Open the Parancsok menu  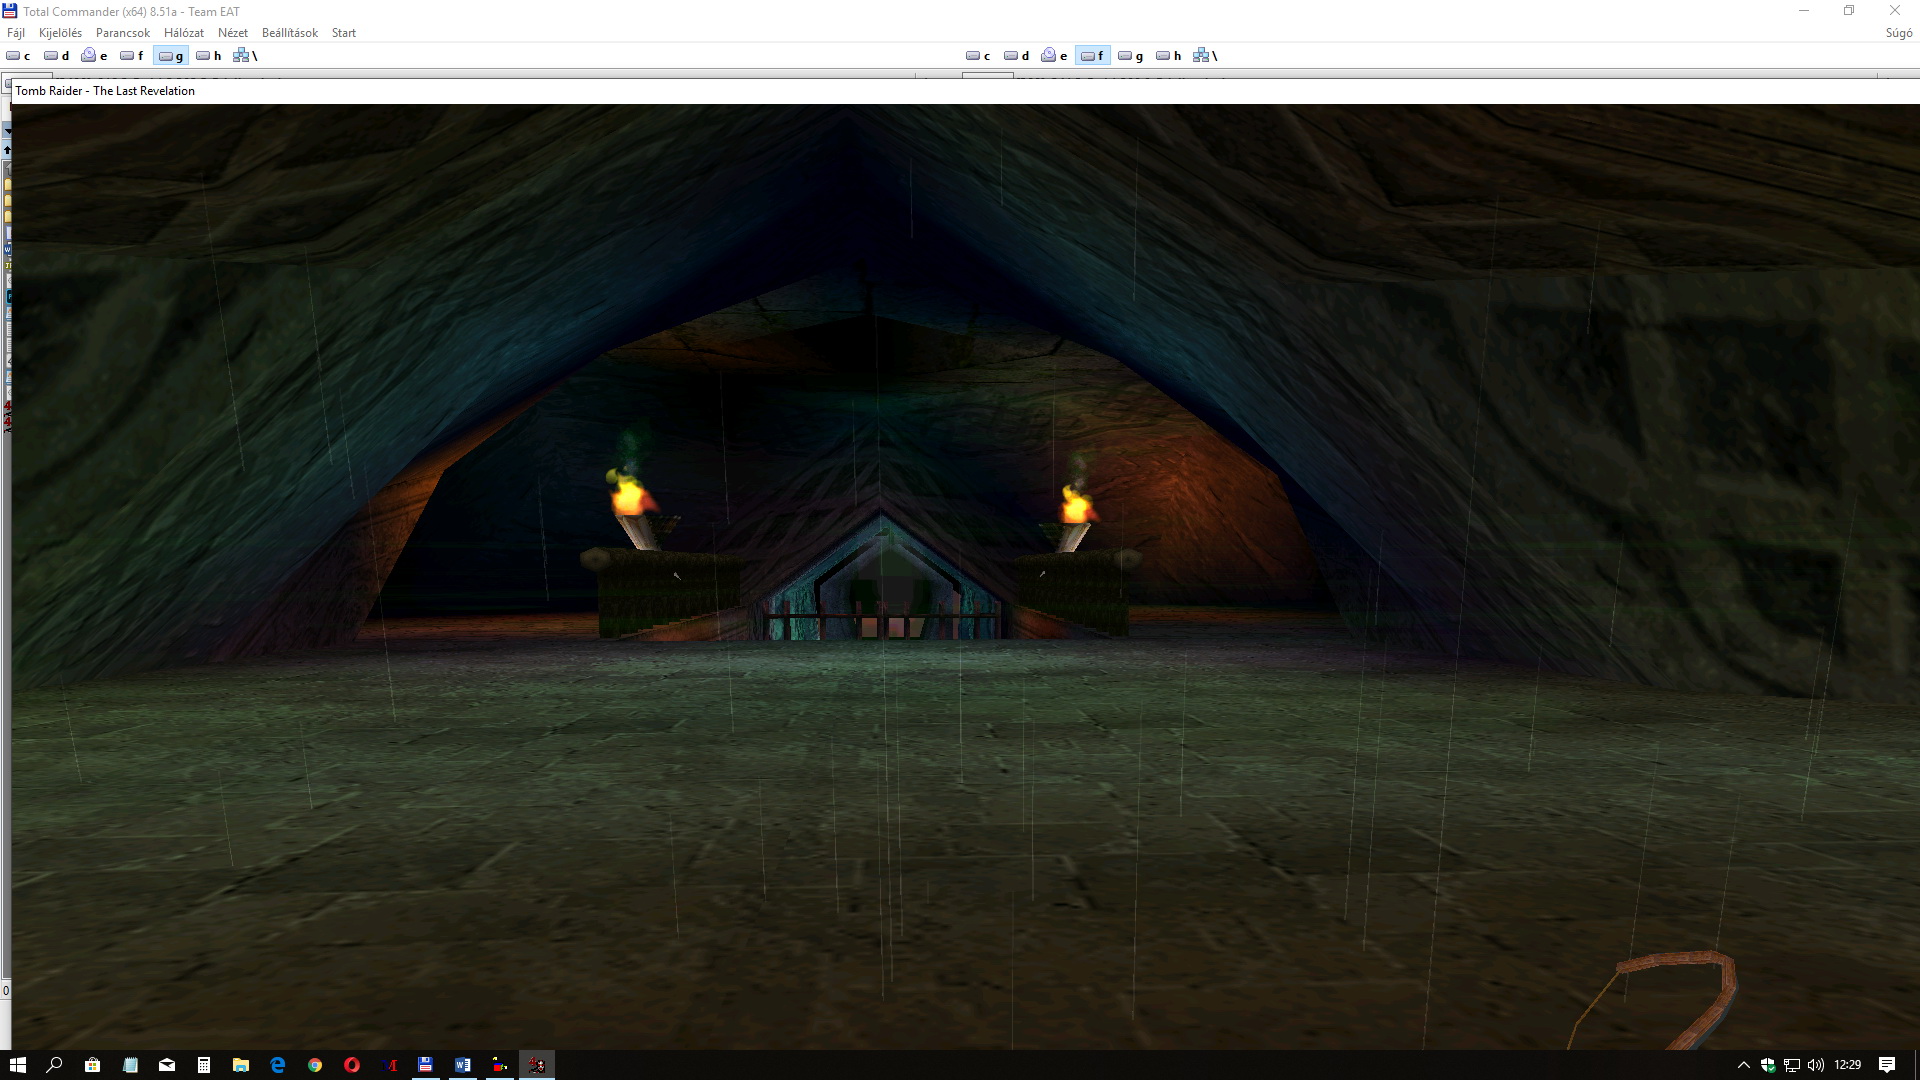click(x=122, y=33)
